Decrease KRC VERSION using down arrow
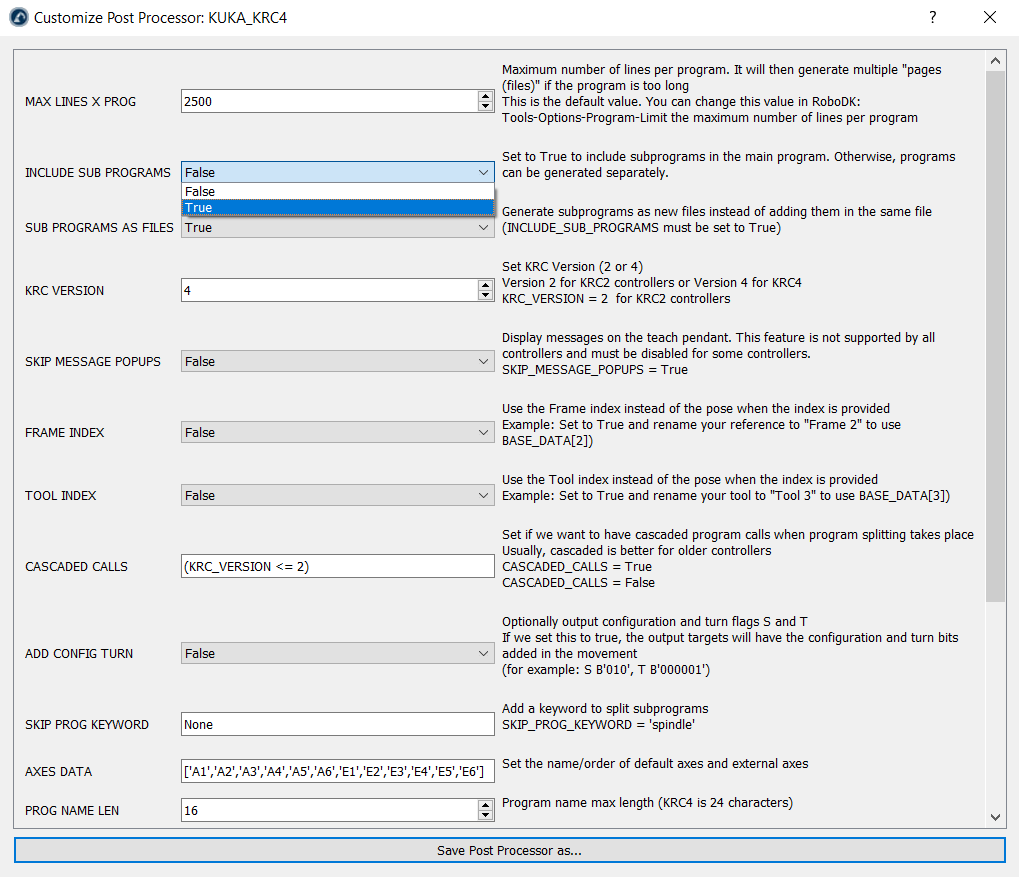 click(x=485, y=295)
